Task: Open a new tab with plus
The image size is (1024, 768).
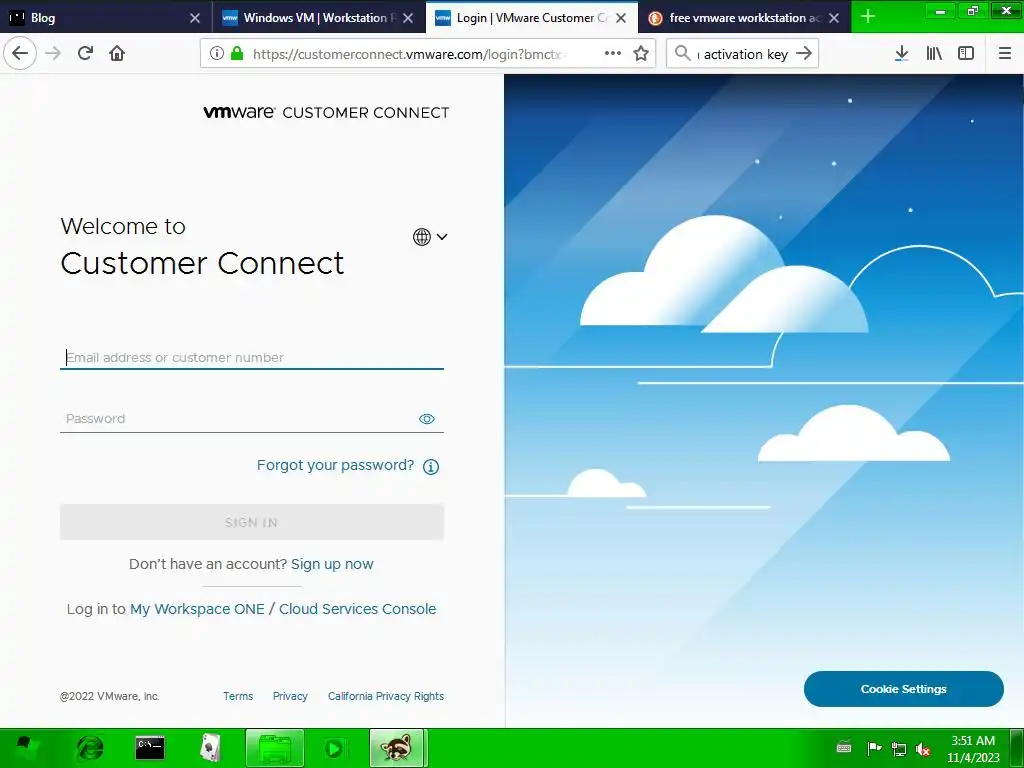Action: 868,17
